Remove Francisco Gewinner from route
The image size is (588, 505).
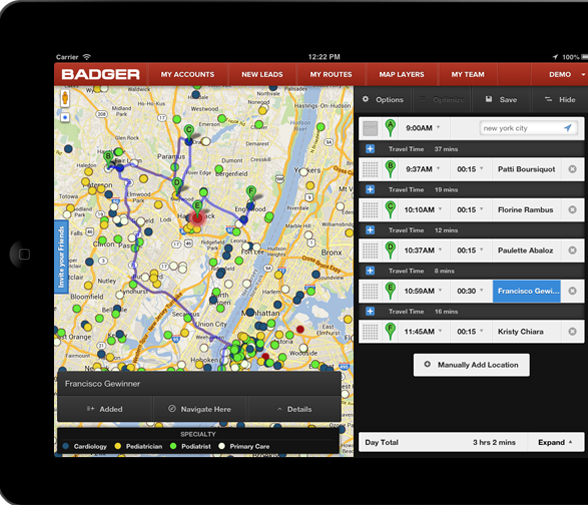click(572, 291)
